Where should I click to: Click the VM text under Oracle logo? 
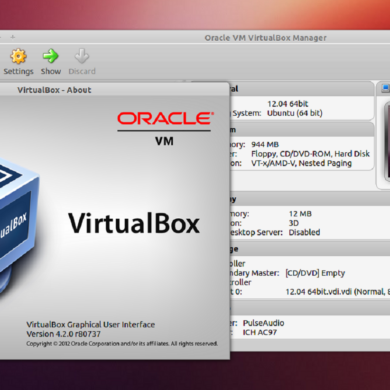coord(164,141)
